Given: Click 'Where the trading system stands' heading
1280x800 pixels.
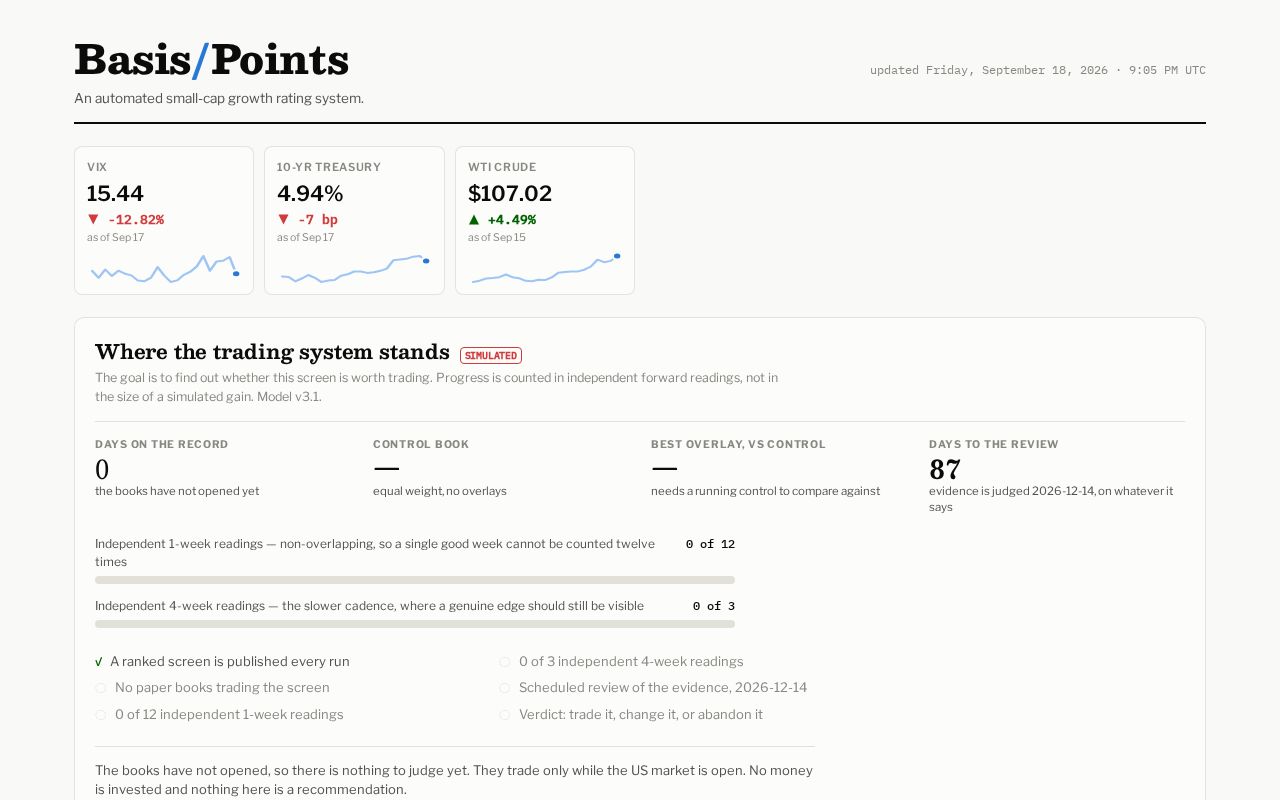Looking at the screenshot, I should [x=272, y=352].
